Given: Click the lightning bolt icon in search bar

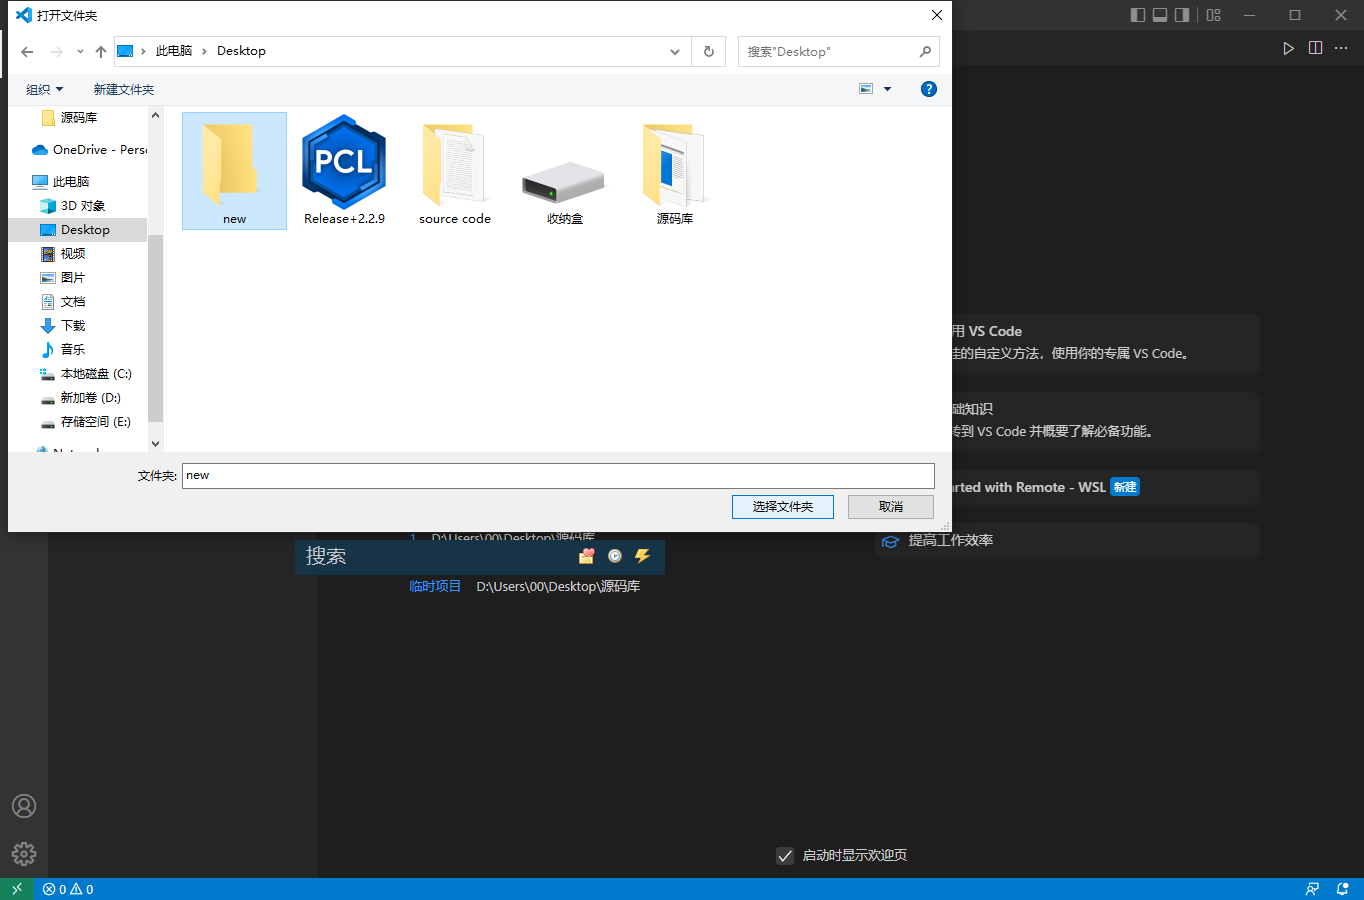Looking at the screenshot, I should 643,556.
